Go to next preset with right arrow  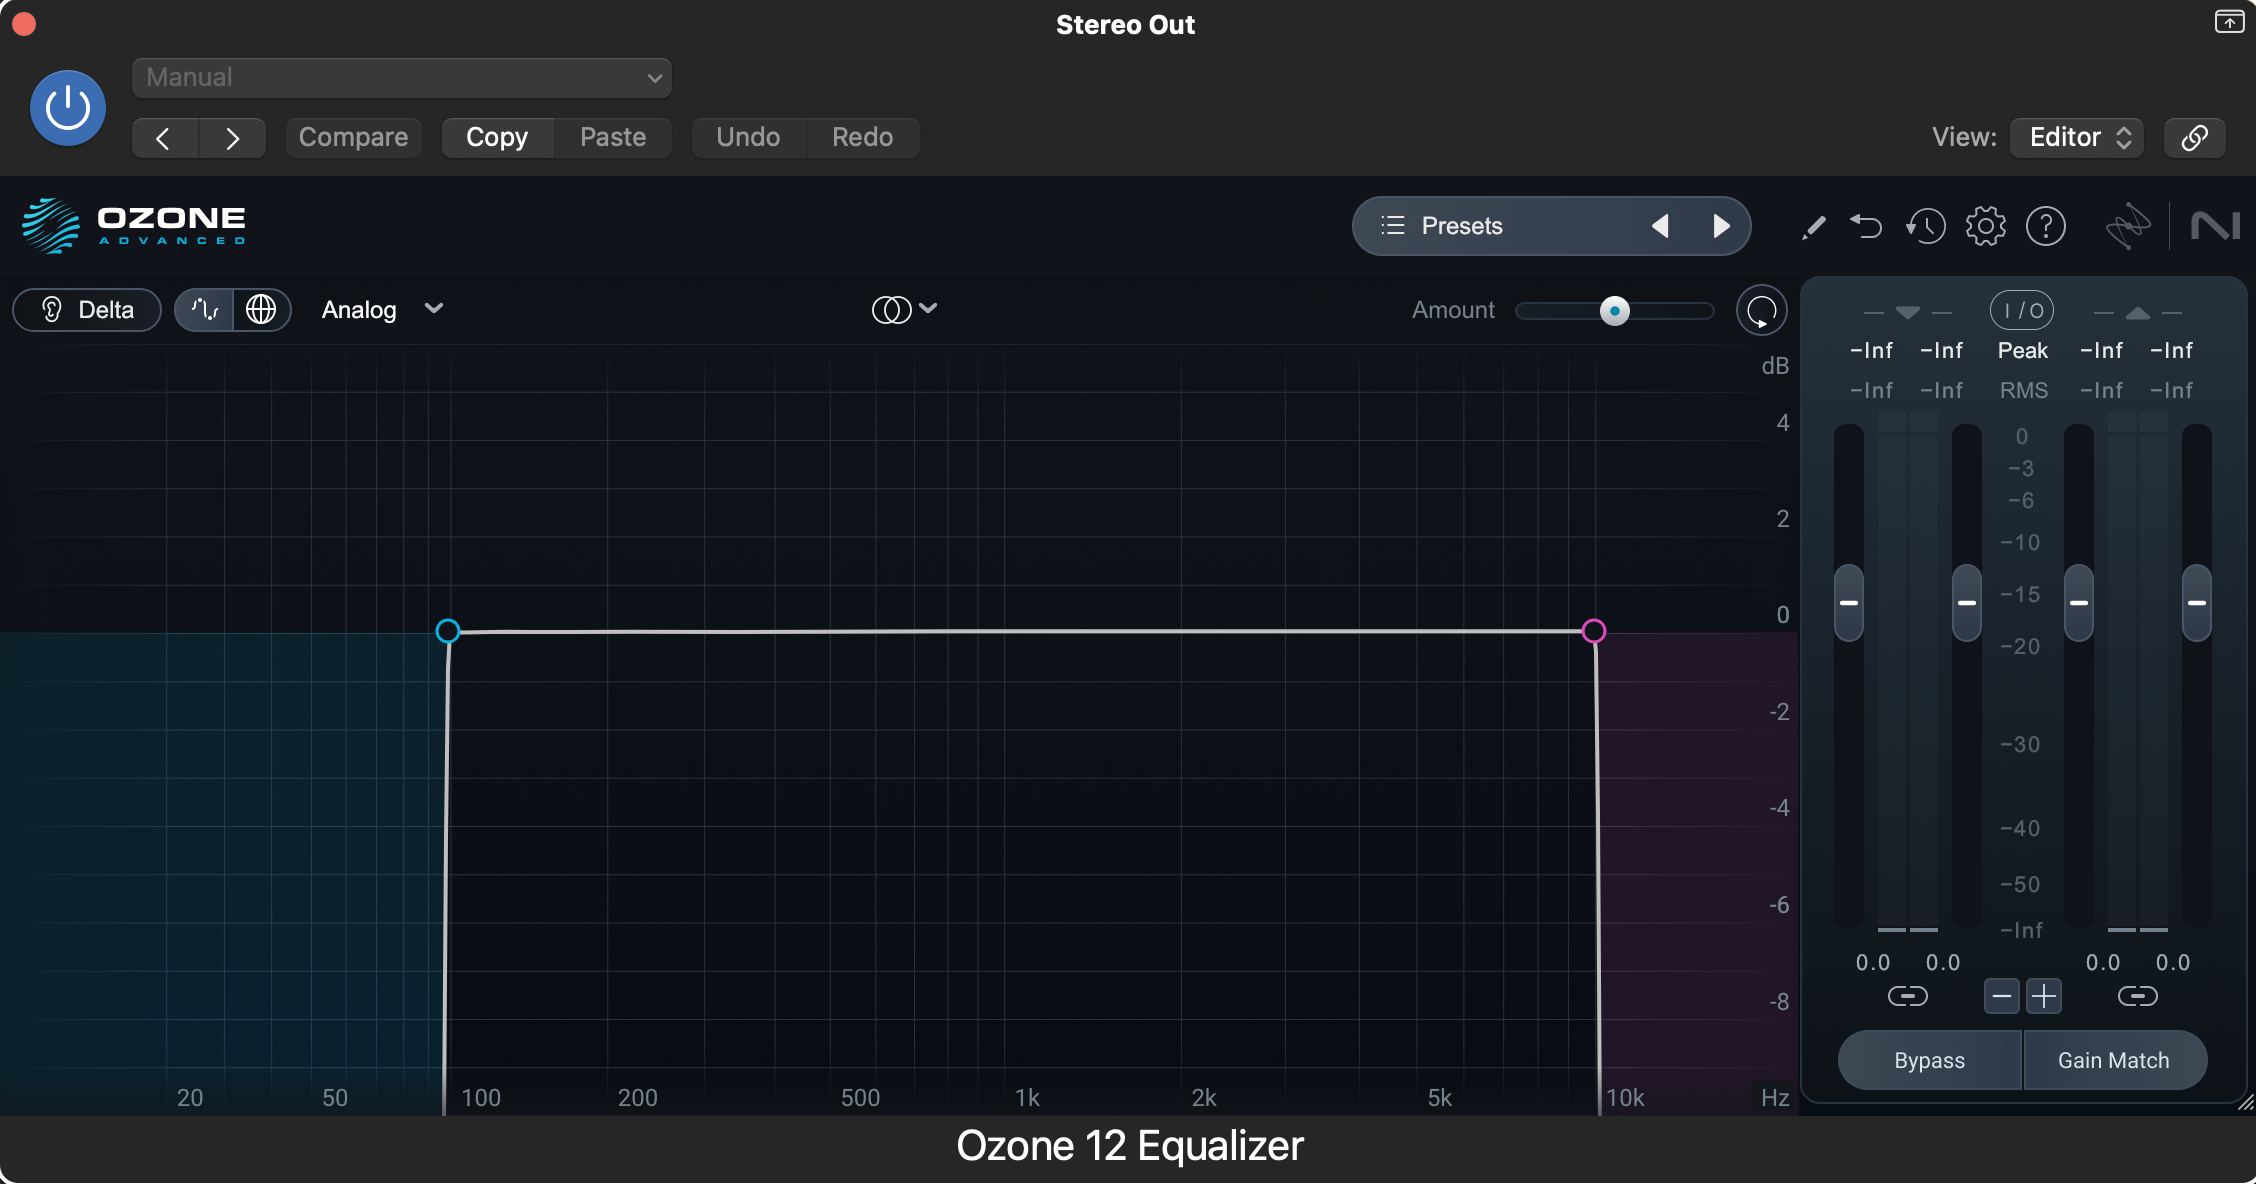coord(232,138)
